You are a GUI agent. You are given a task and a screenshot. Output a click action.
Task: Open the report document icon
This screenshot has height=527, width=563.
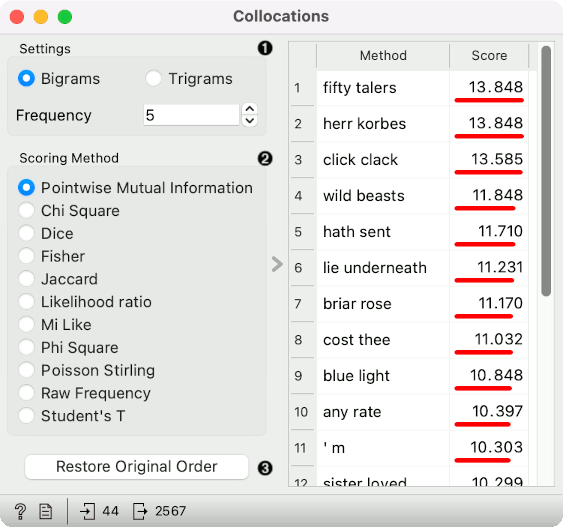[46, 511]
